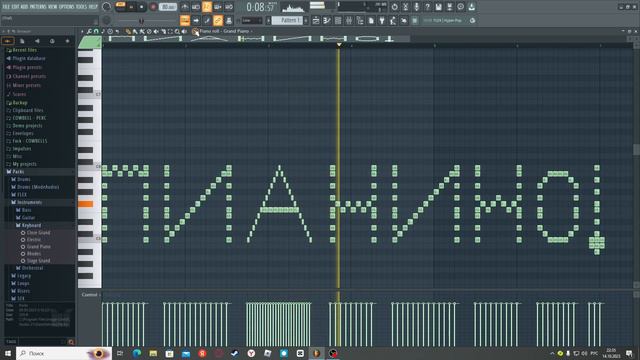Click the render to audio file icon
The image size is (640, 360).
[449, 7]
